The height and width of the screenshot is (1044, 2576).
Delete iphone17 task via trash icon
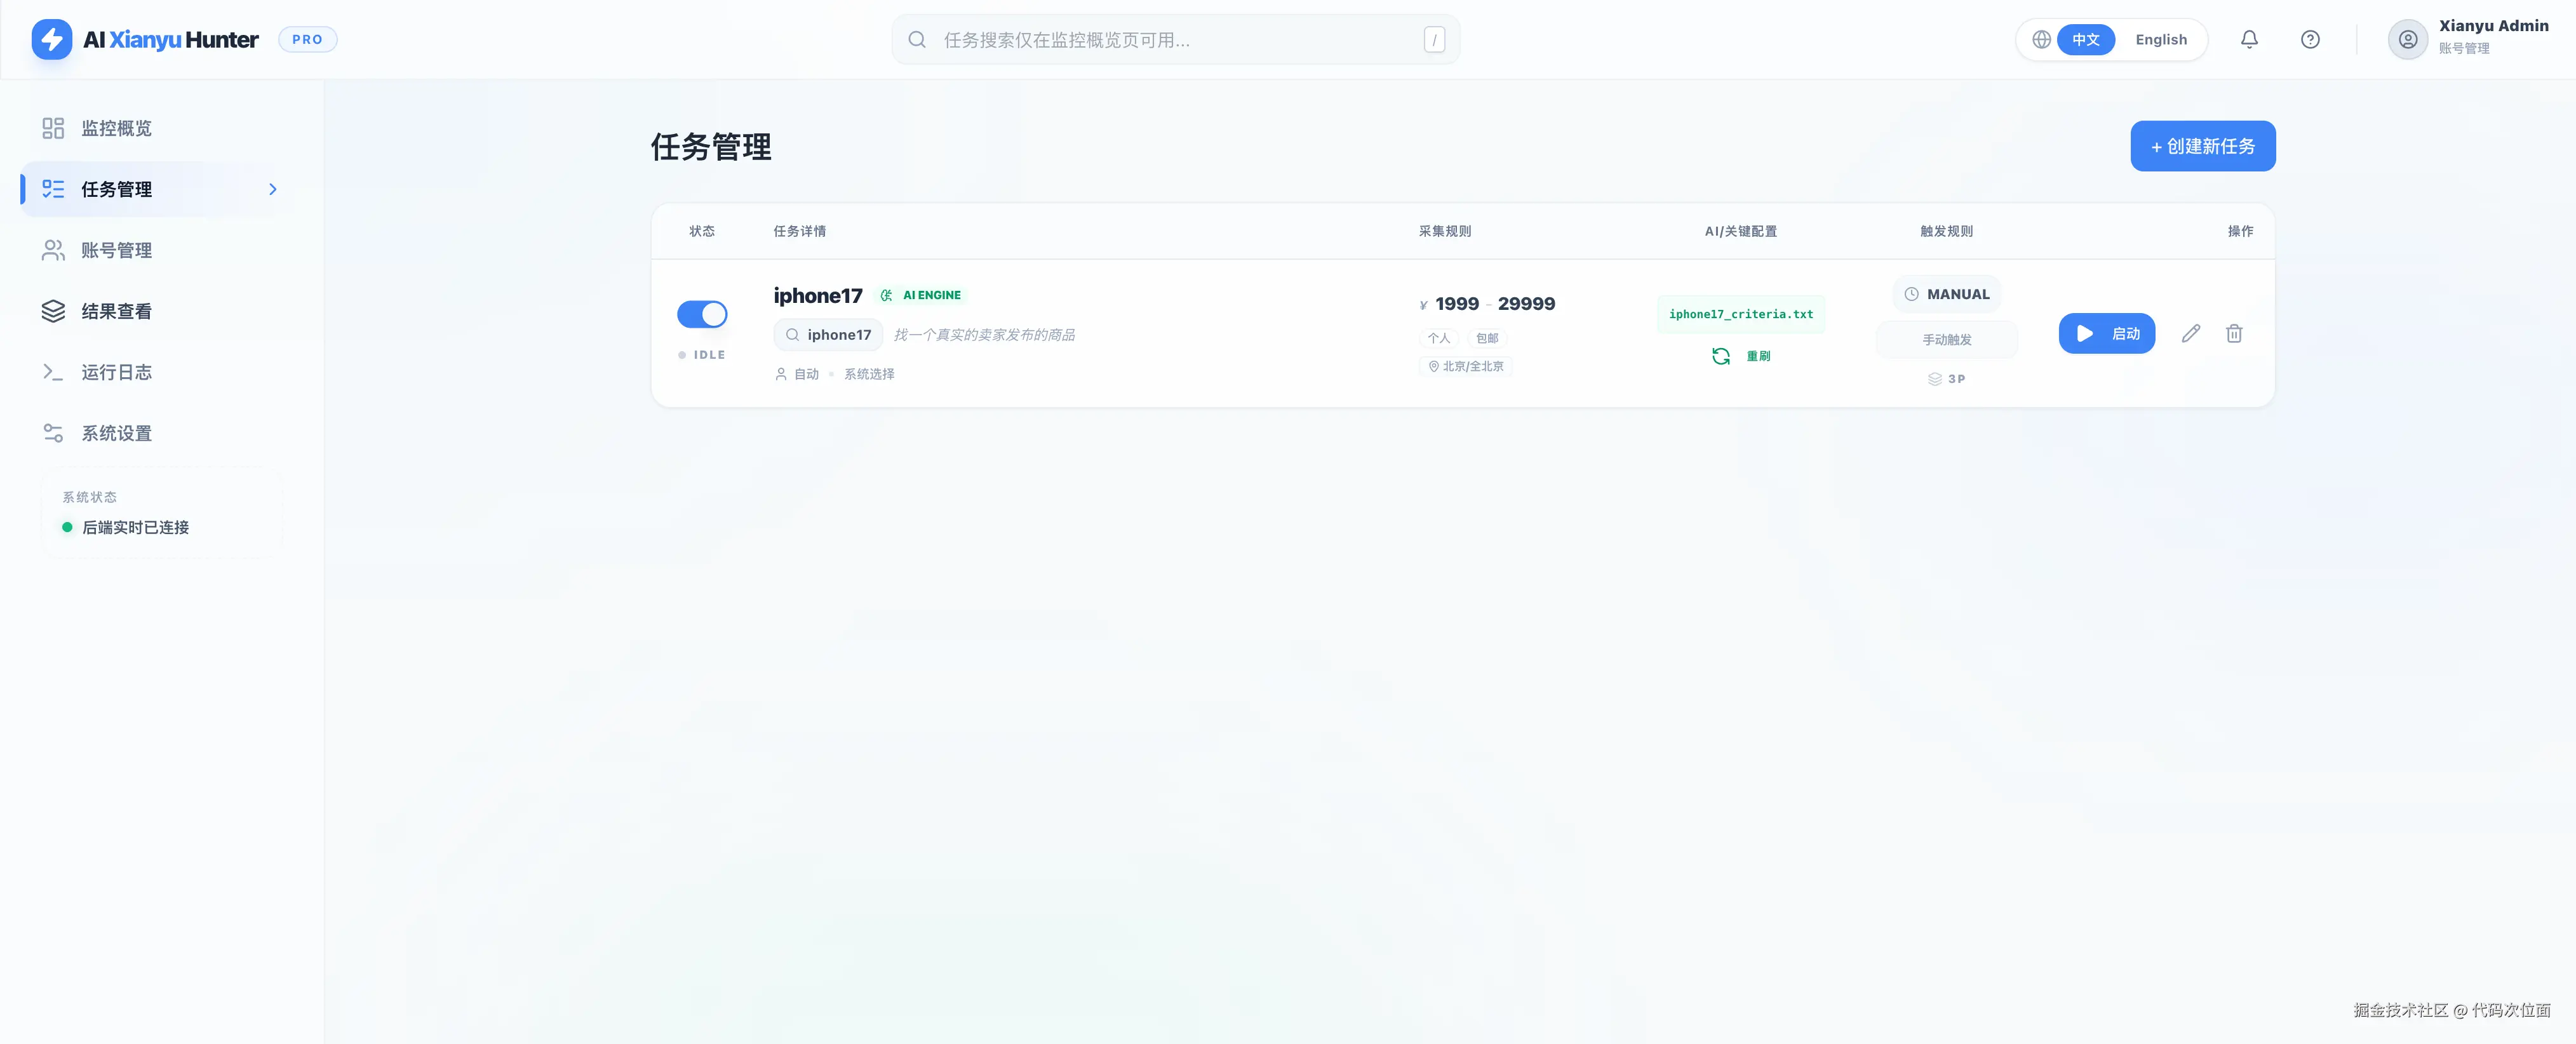tap(2234, 334)
